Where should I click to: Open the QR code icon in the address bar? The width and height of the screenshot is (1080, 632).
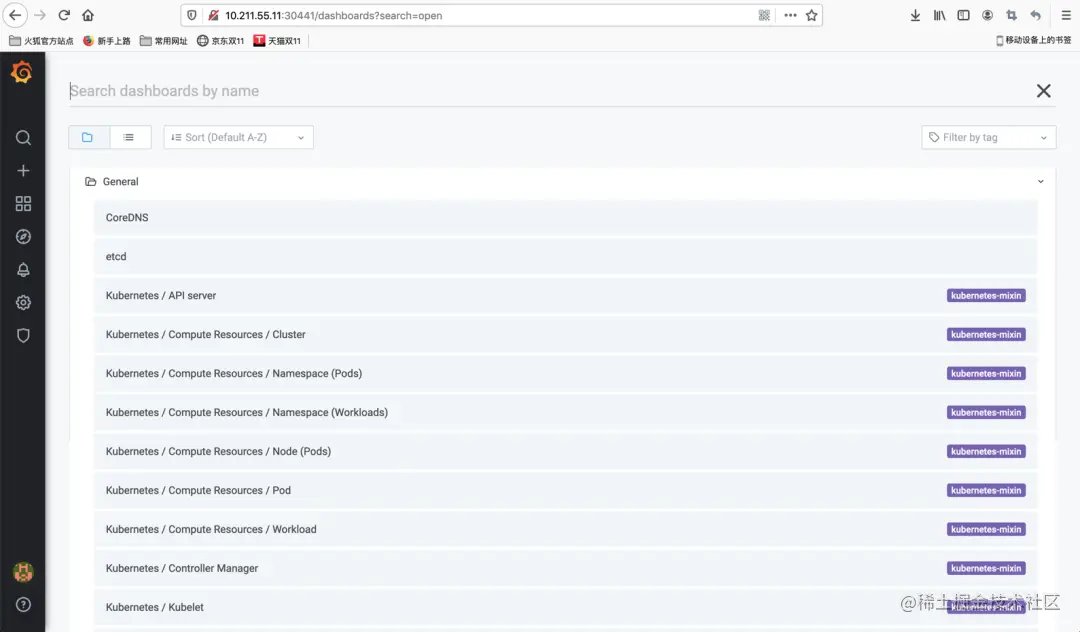pyautogui.click(x=764, y=15)
